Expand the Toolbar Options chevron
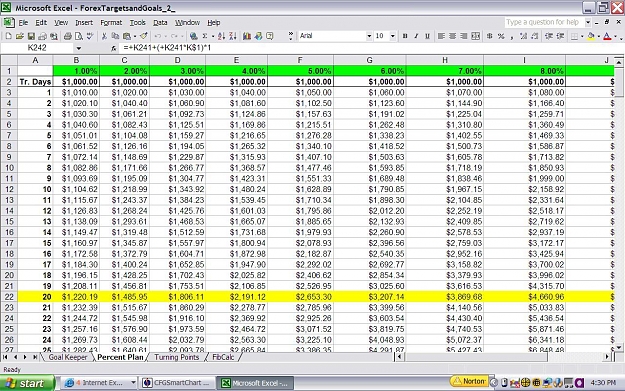Screen dimensions: 625x391 (x=291, y=36)
